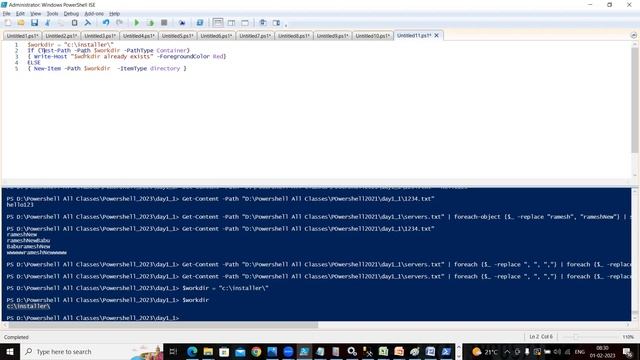Viewport: 640px width, 360px height.
Task: Switch to Untitled4.ps1 tab
Action: click(139, 36)
